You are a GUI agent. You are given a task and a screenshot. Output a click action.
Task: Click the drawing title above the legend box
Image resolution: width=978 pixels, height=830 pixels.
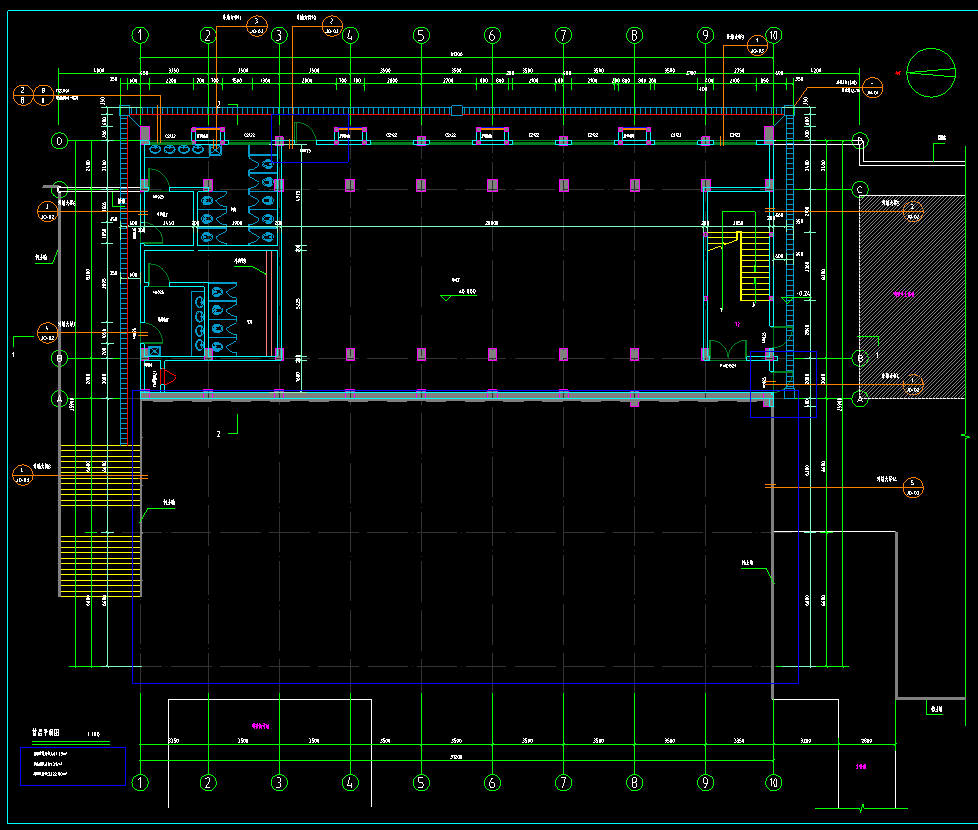pyautogui.click(x=48, y=733)
